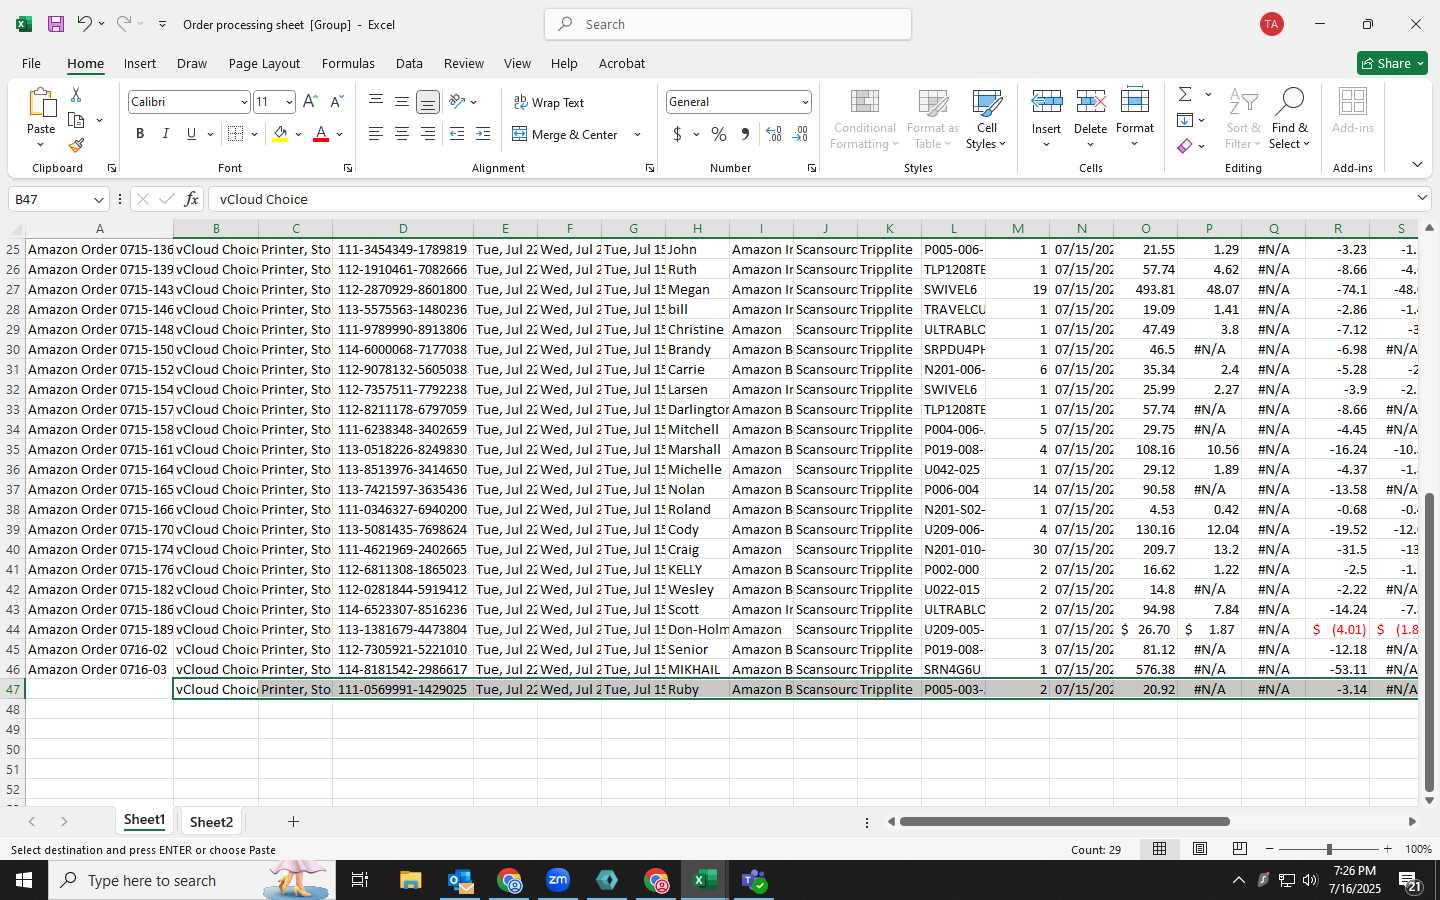Select Align Left icon
The image size is (1440, 900).
point(376,134)
